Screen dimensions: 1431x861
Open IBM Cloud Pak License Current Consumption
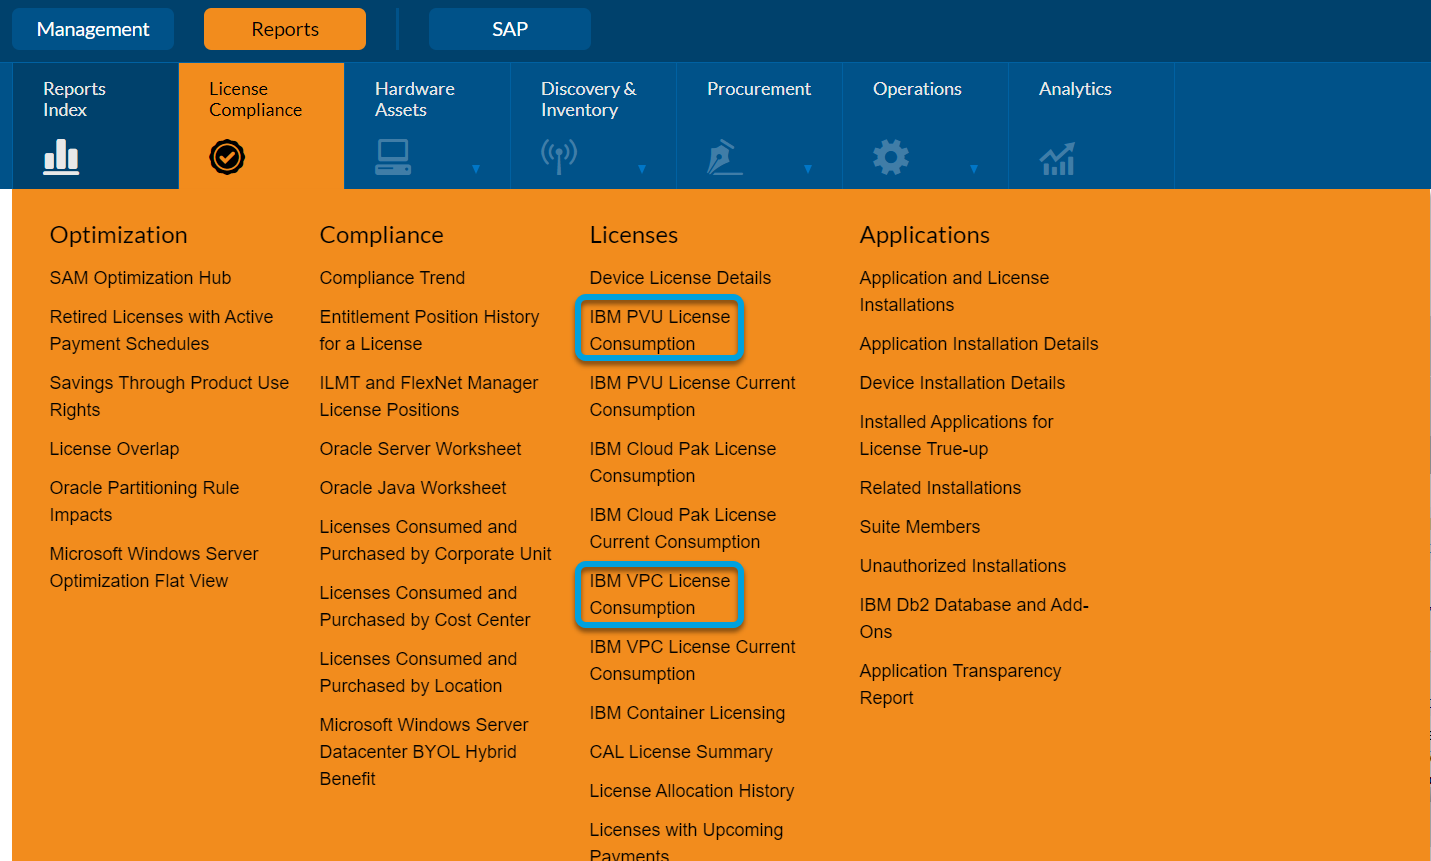(682, 528)
